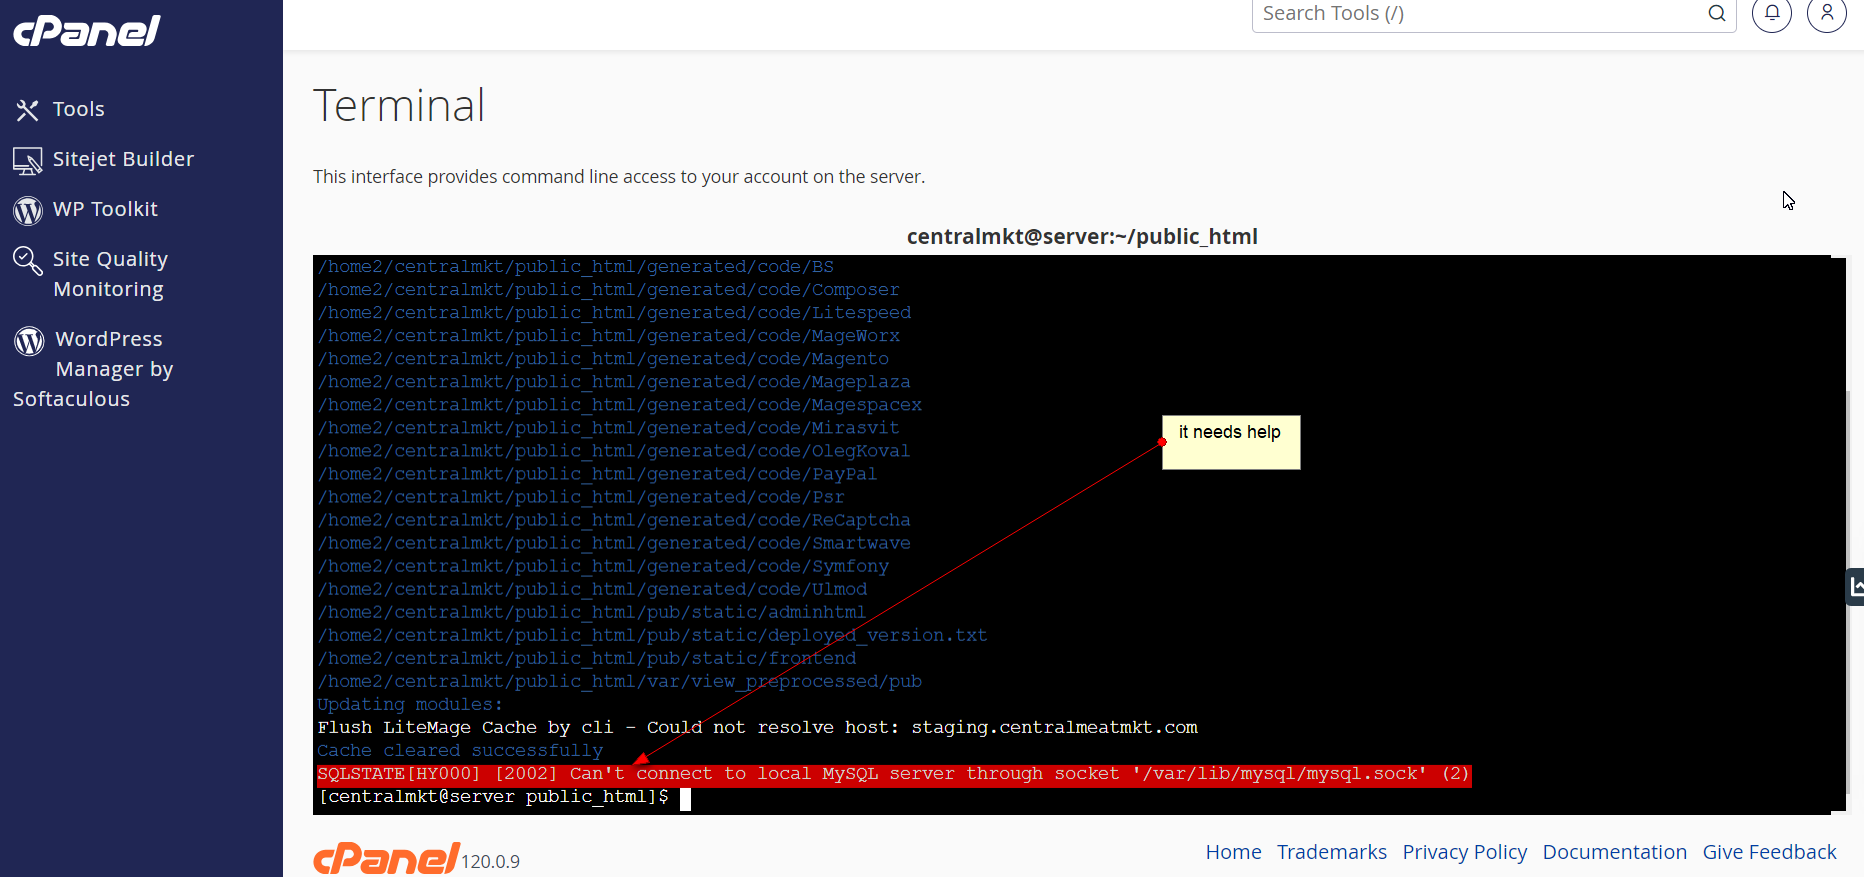Screen dimensions: 1864x877
Task: Click the orange cPanel footer logo
Action: [x=386, y=858]
